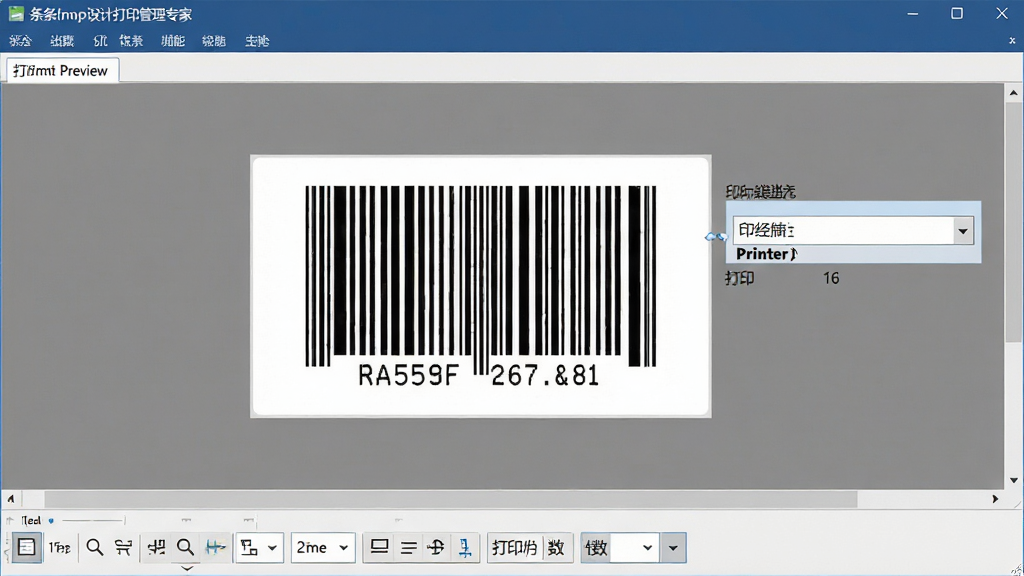The height and width of the screenshot is (576, 1024).
Task: Click the standalone dropdown arrow button after the '徵' combo box
Action: click(x=673, y=547)
